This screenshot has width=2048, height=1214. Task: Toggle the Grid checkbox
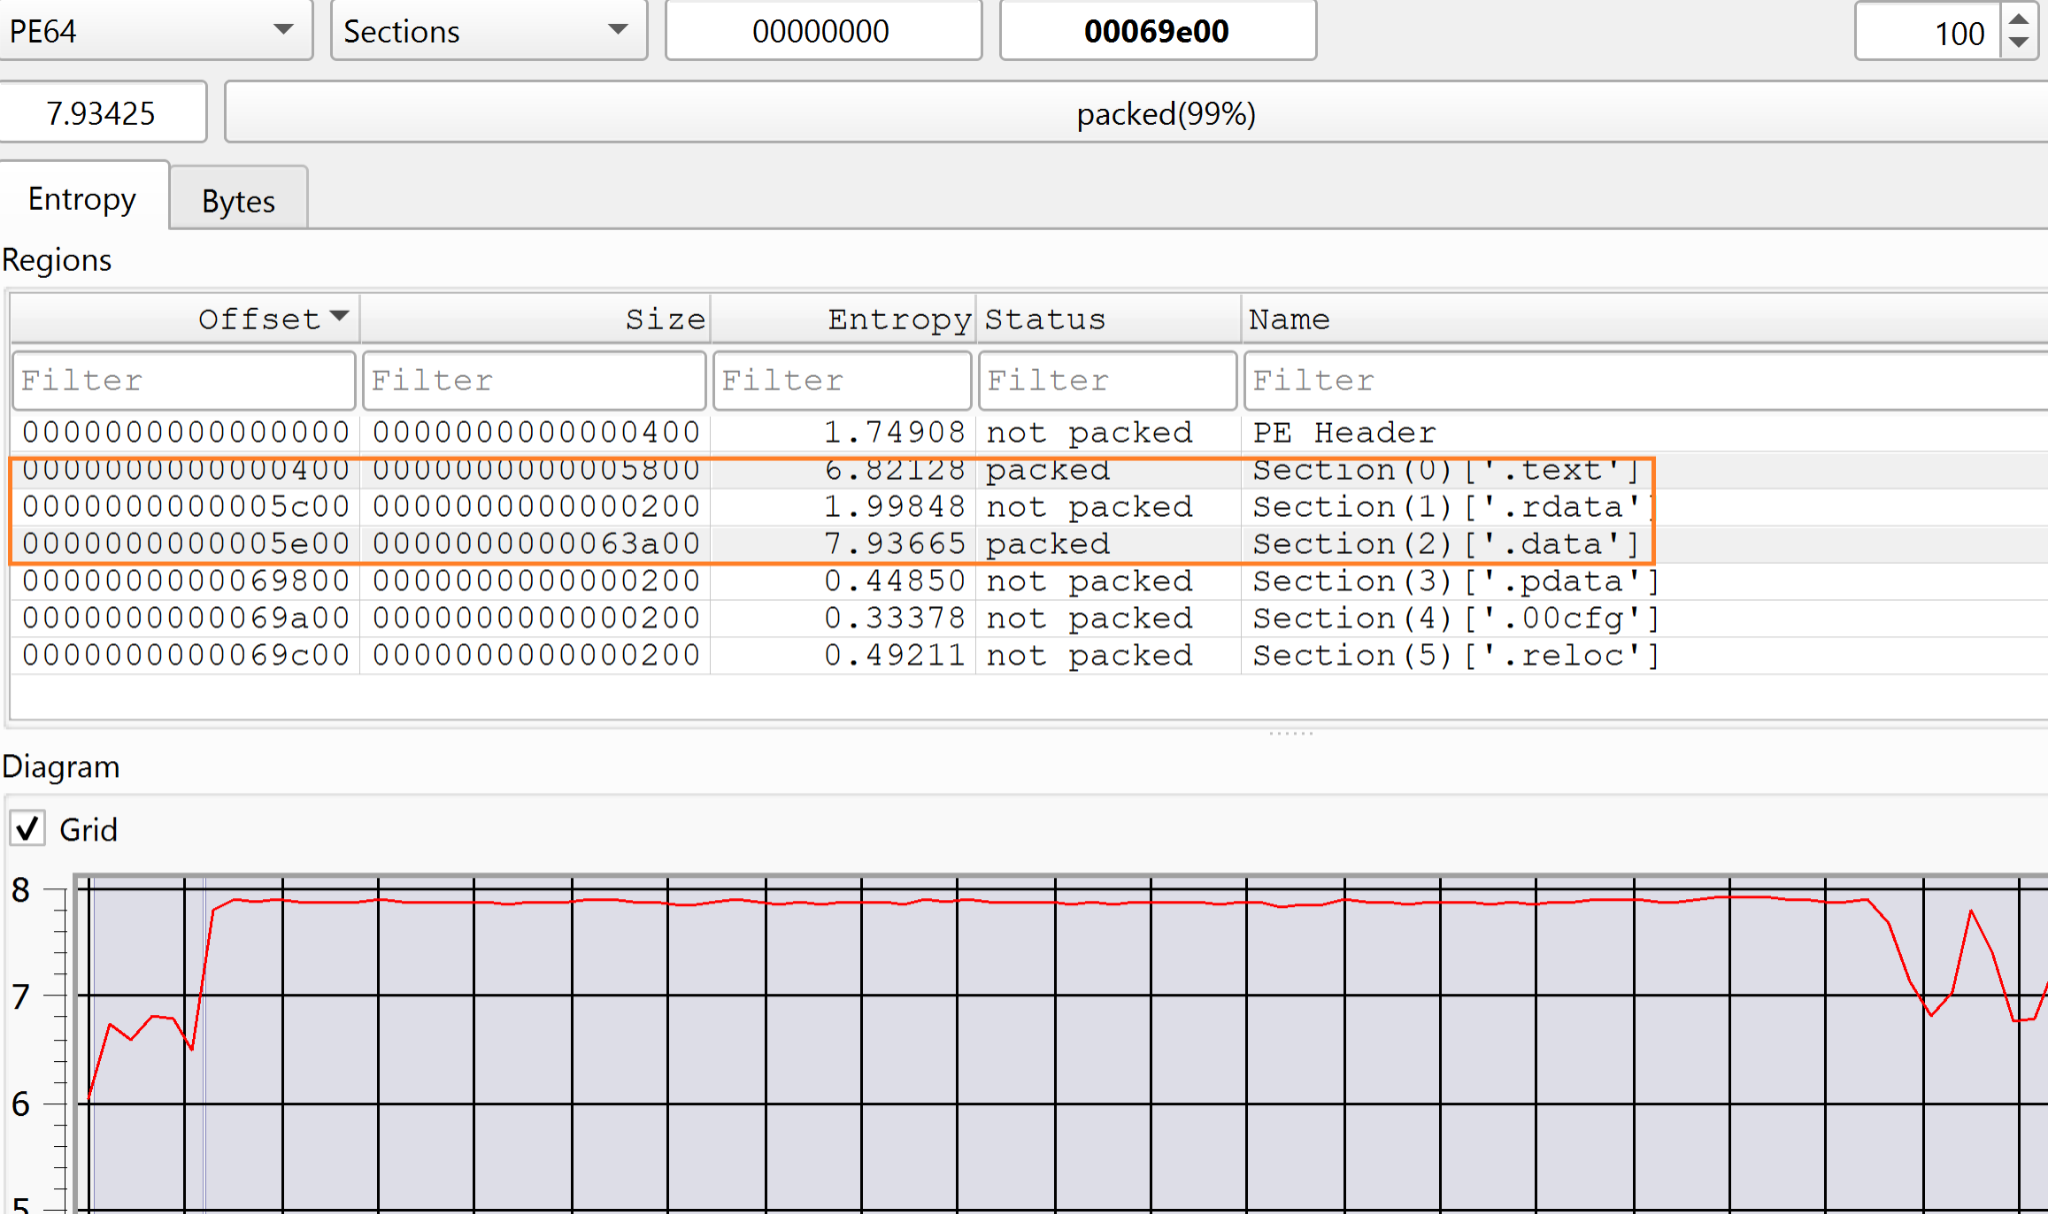tap(28, 829)
